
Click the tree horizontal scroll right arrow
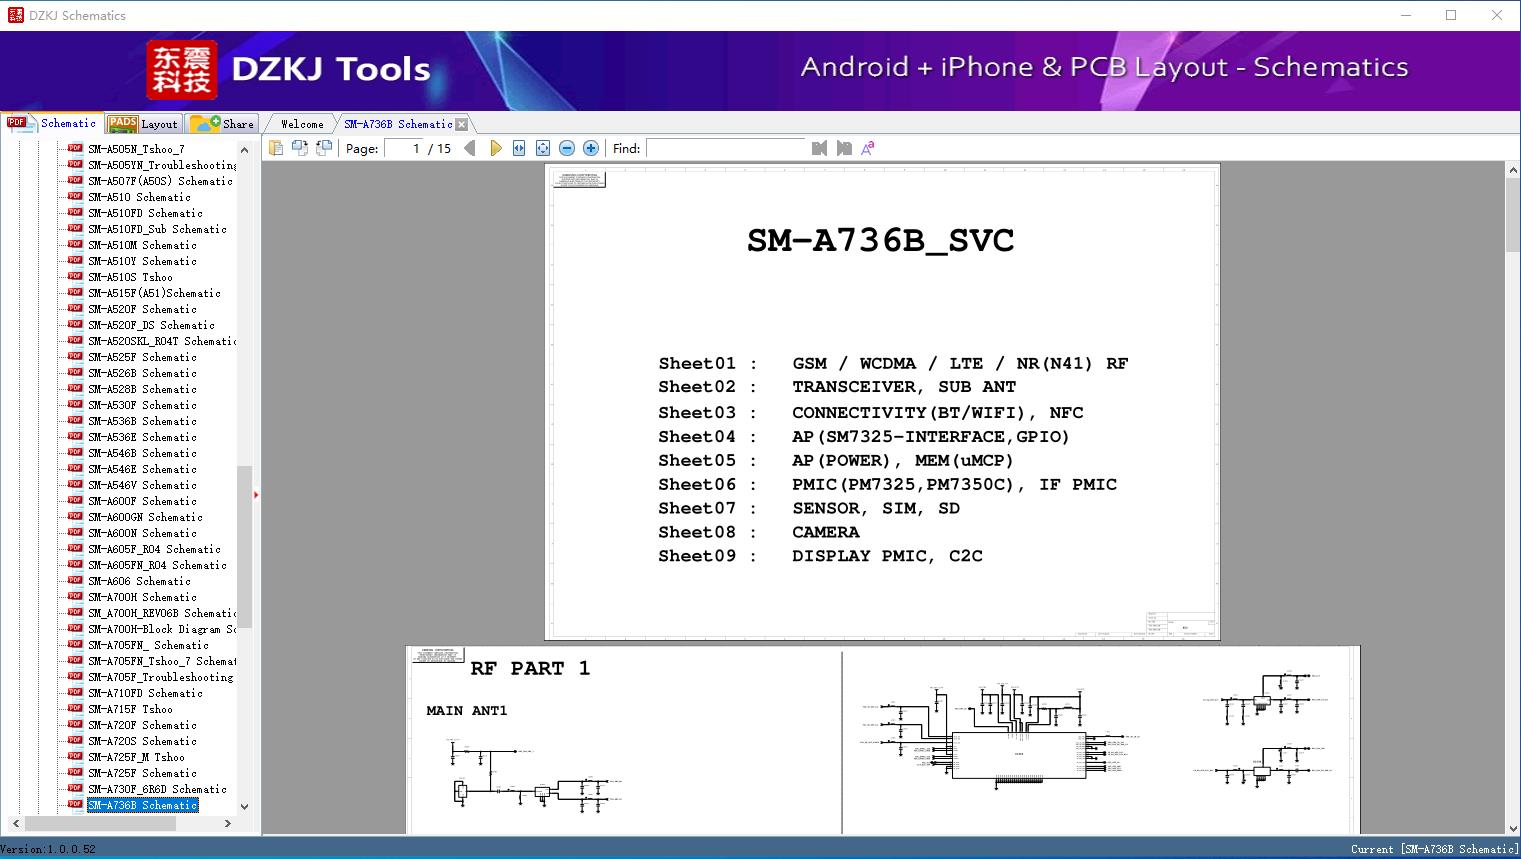[x=228, y=824]
